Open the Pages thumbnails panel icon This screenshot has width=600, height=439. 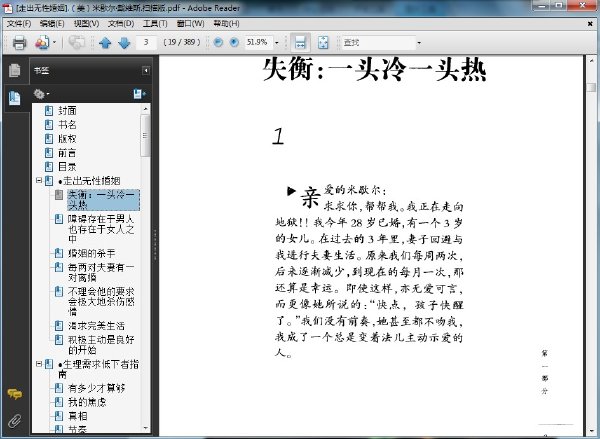[15, 70]
